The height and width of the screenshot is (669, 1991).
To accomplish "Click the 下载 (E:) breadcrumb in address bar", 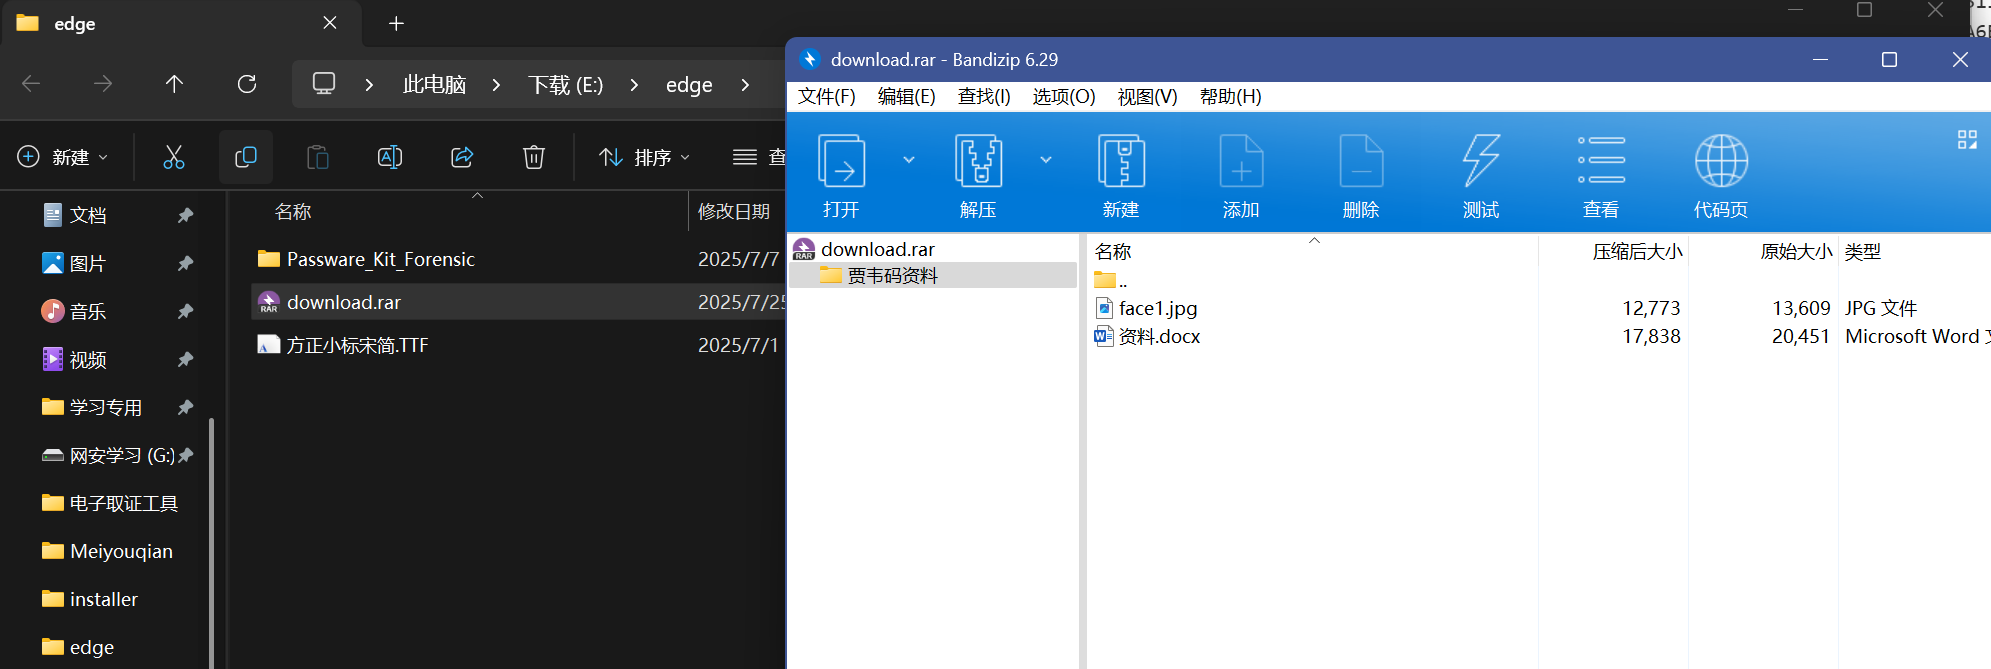I will tap(565, 85).
